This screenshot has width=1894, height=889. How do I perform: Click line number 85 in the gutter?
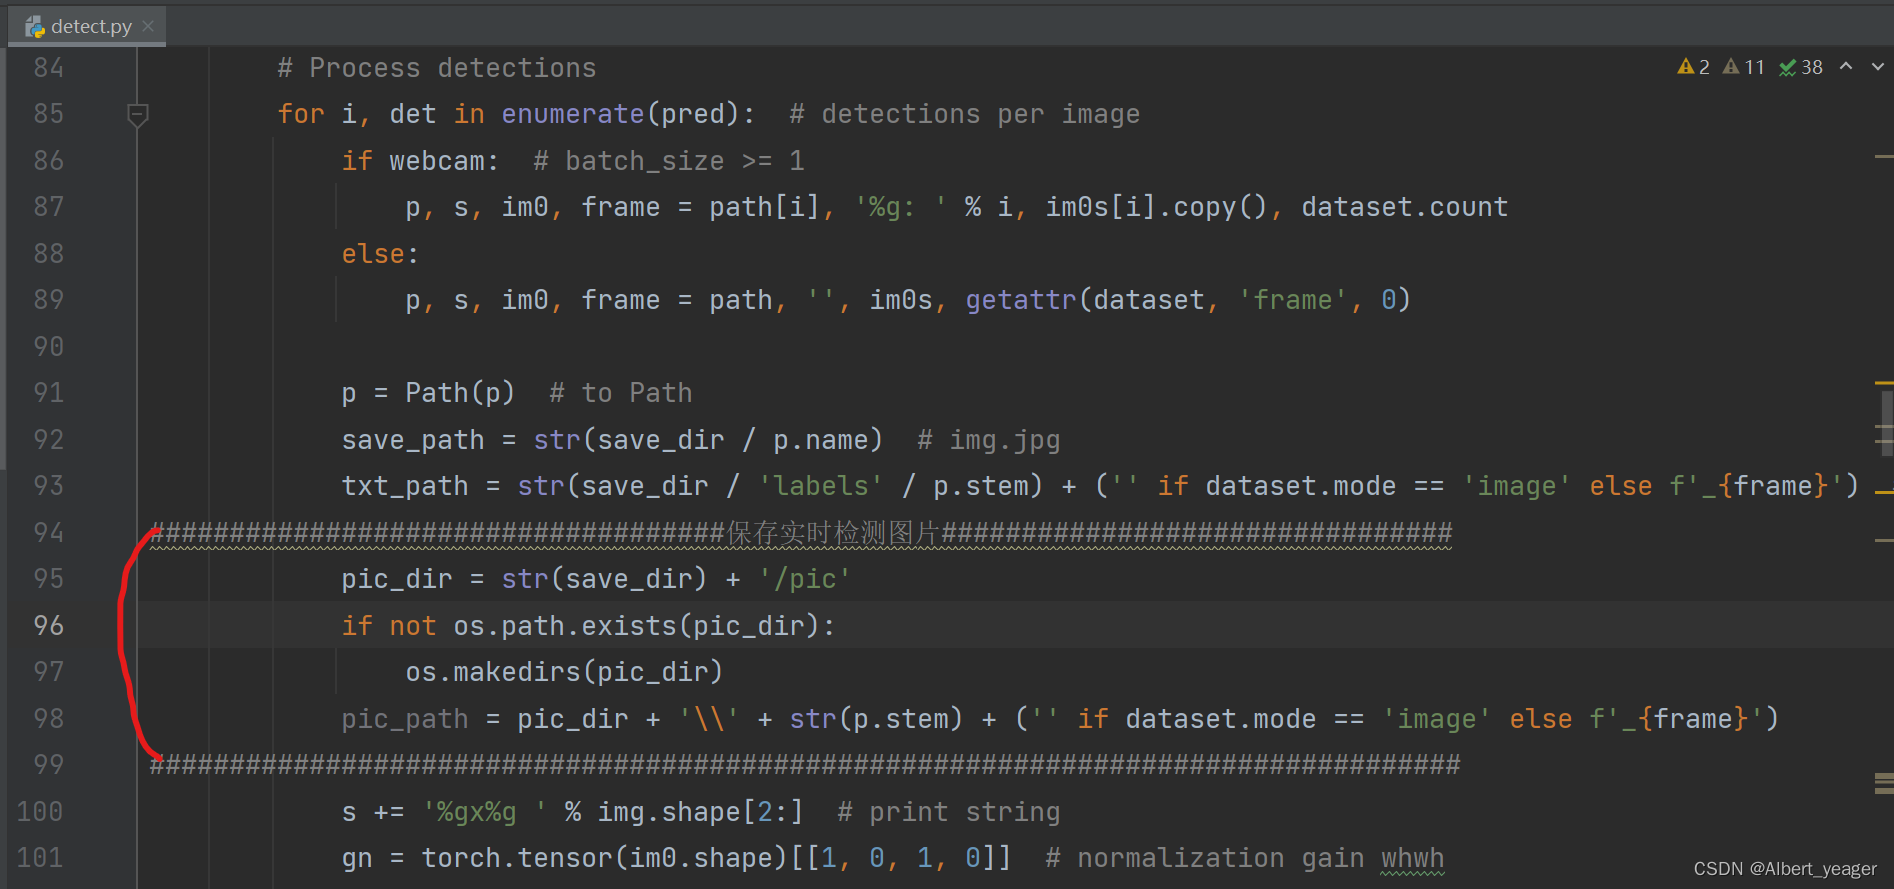click(48, 114)
